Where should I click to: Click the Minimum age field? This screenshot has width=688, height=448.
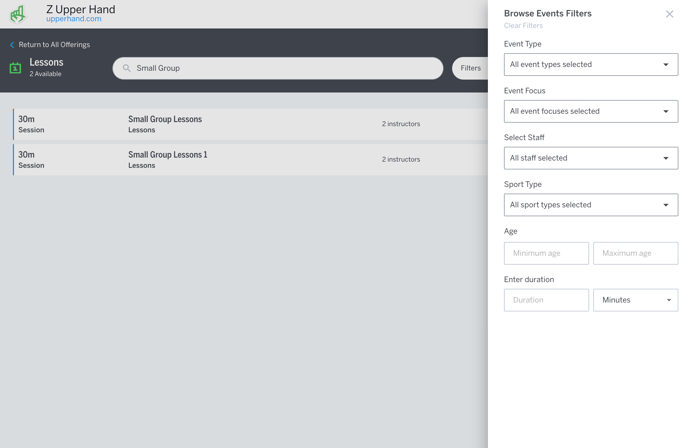point(546,253)
